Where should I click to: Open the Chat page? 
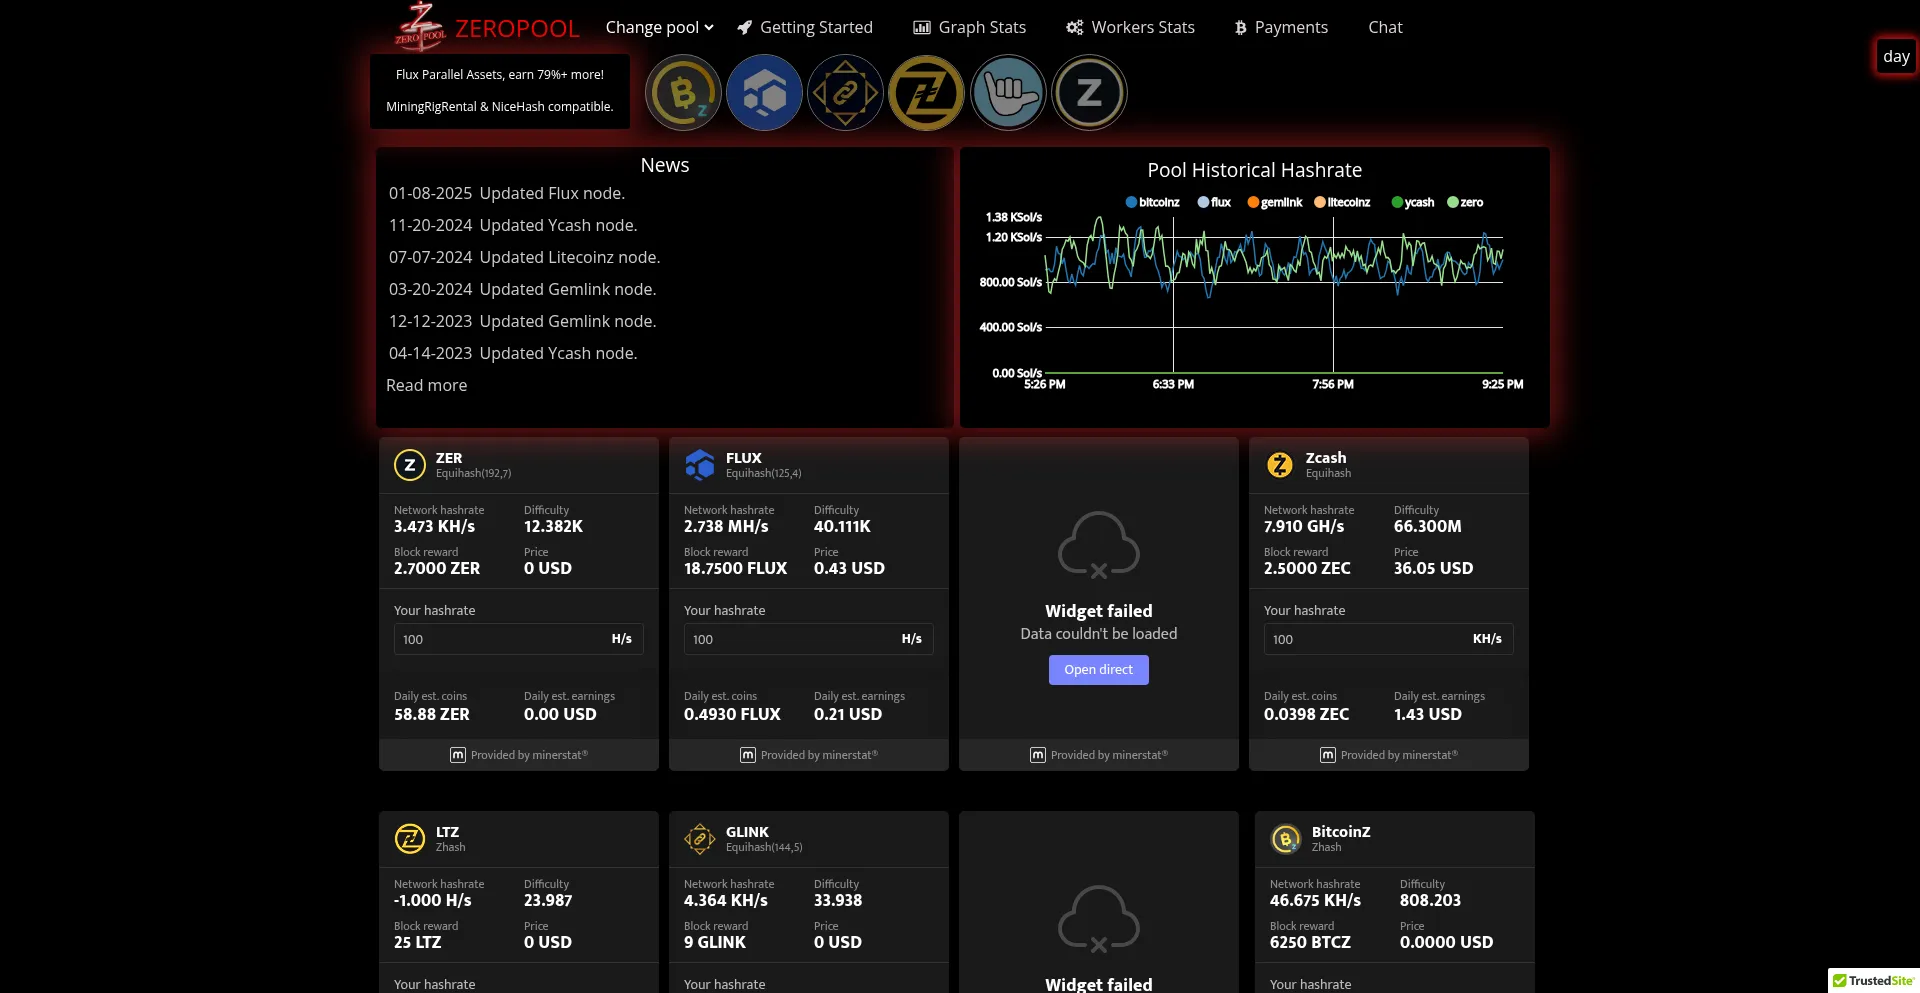tap(1385, 27)
